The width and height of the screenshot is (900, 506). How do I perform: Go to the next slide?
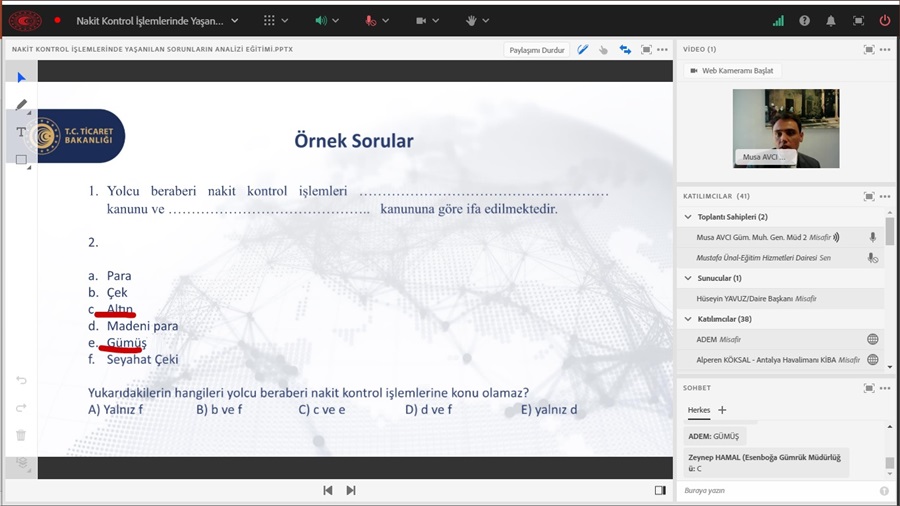click(x=351, y=490)
